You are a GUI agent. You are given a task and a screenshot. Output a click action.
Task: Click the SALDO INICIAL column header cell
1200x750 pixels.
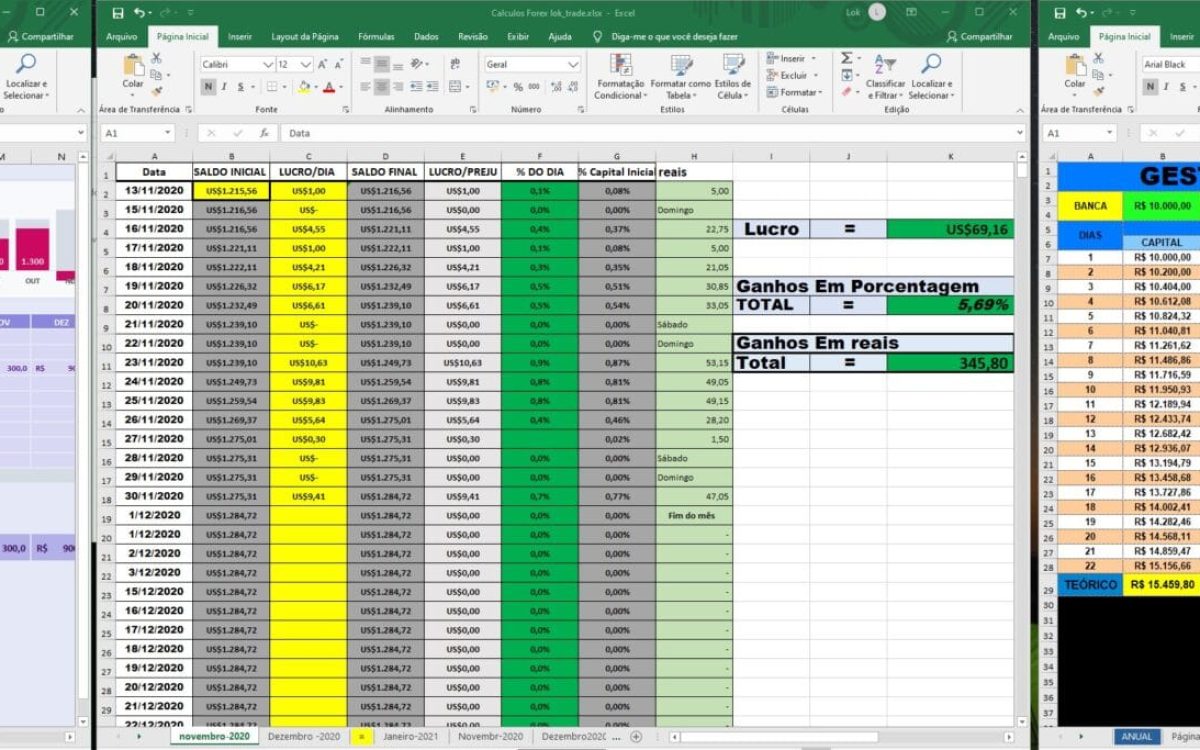(x=231, y=172)
